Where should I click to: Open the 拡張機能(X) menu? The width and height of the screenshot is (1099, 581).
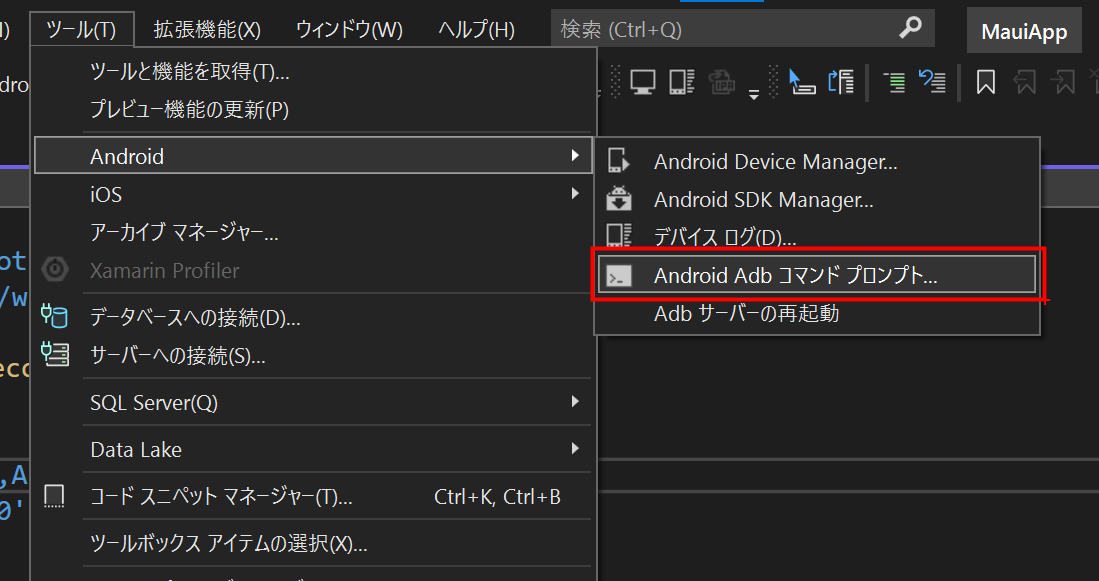[x=207, y=29]
